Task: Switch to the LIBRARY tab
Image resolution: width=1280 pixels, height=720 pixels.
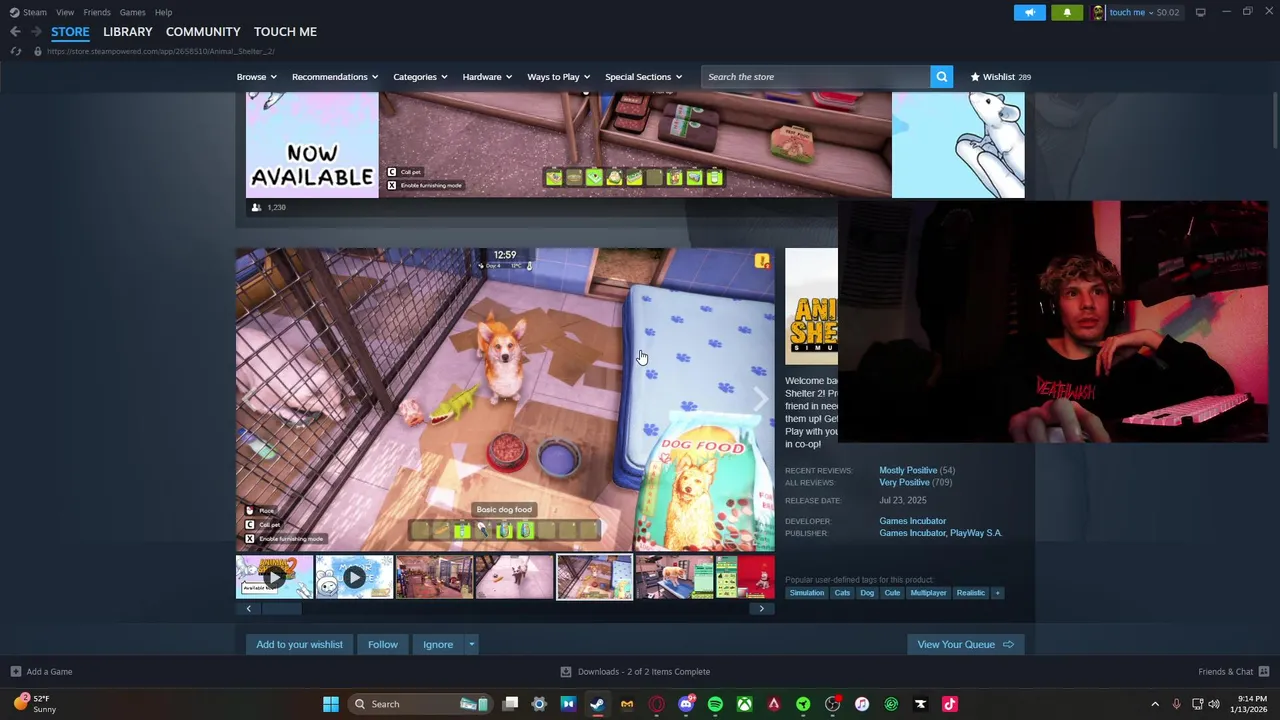Action: pyautogui.click(x=128, y=32)
